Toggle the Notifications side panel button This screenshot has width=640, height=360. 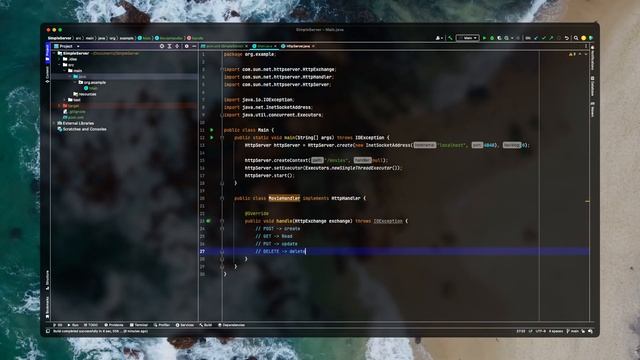coord(593,58)
